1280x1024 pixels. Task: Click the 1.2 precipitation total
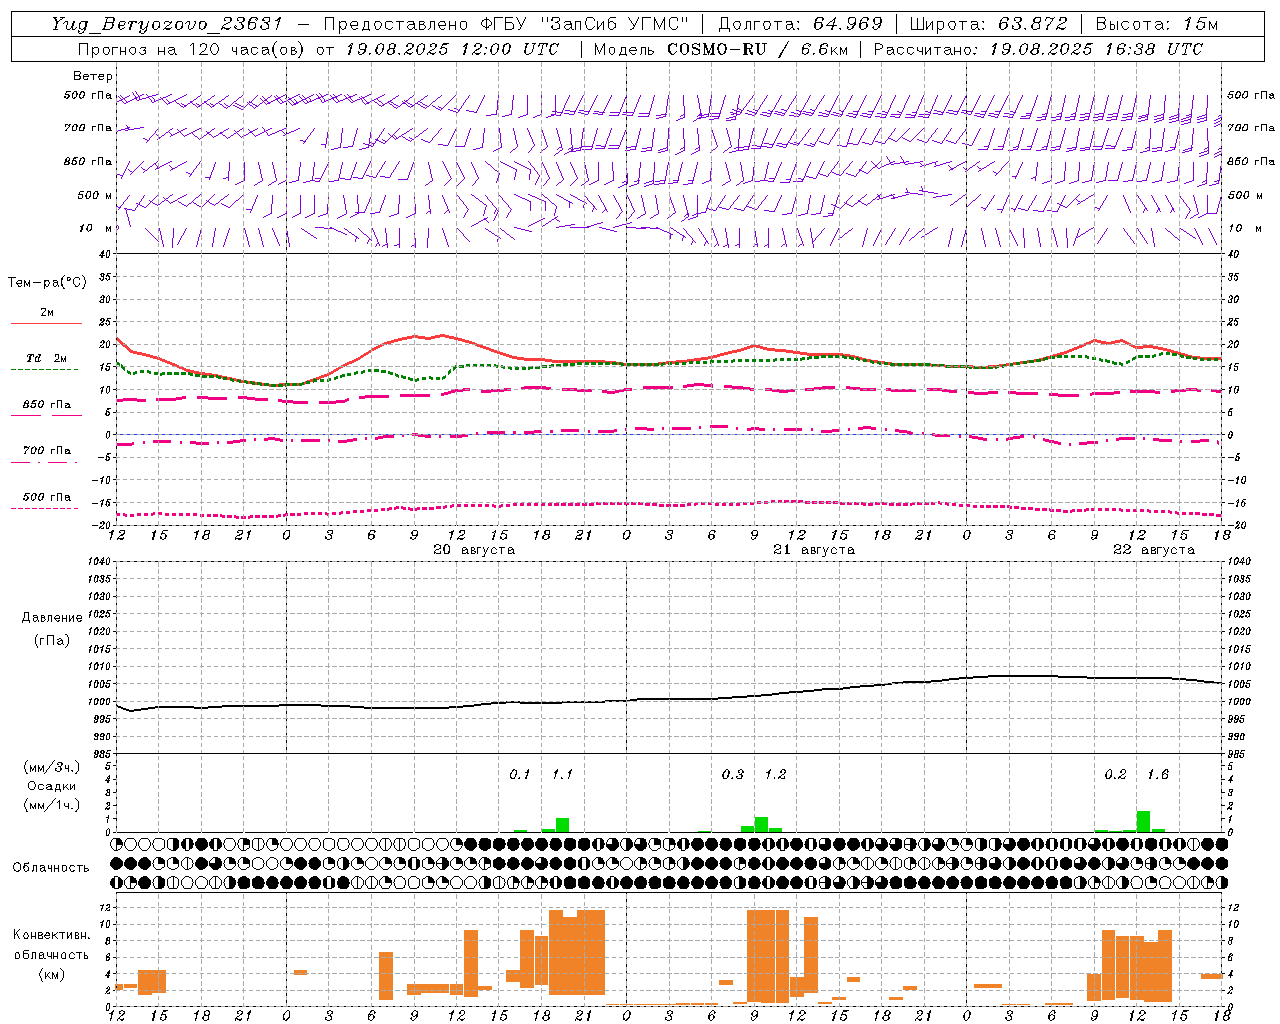pos(775,774)
